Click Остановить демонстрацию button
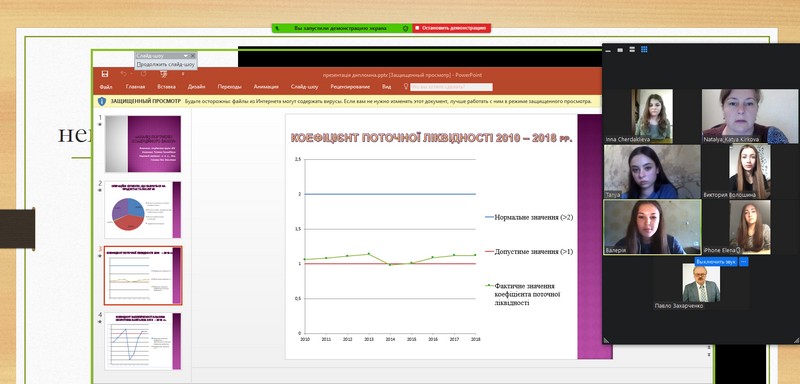Image resolution: width=800 pixels, height=384 pixels. coord(452,29)
